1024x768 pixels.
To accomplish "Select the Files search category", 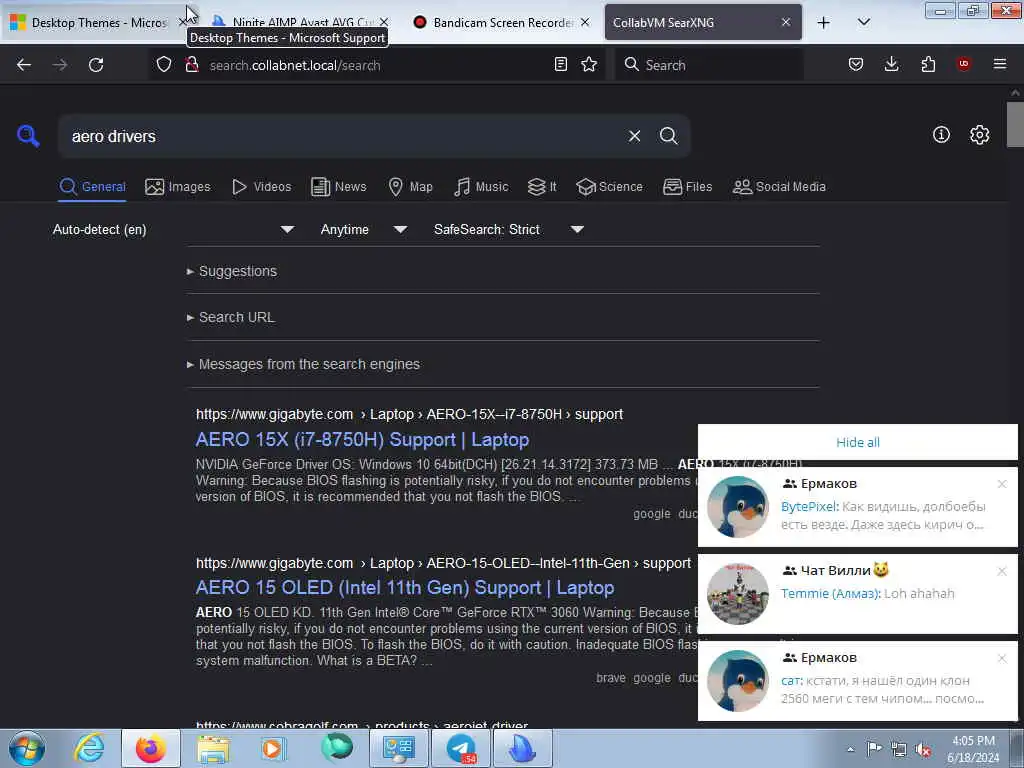I will click(687, 187).
